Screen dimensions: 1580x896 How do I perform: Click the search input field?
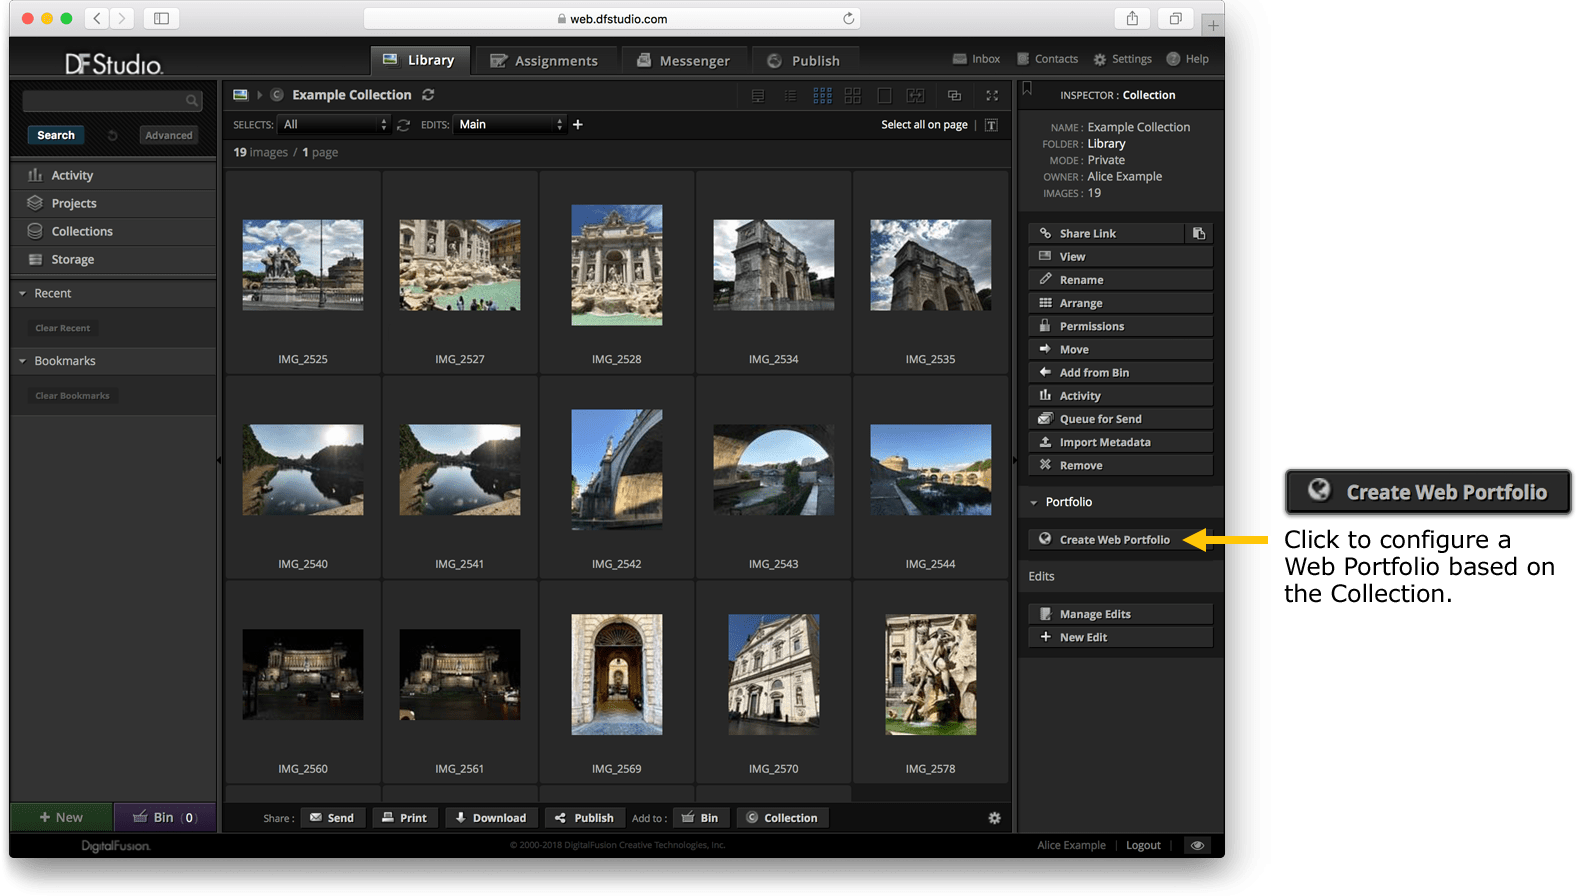[x=112, y=100]
